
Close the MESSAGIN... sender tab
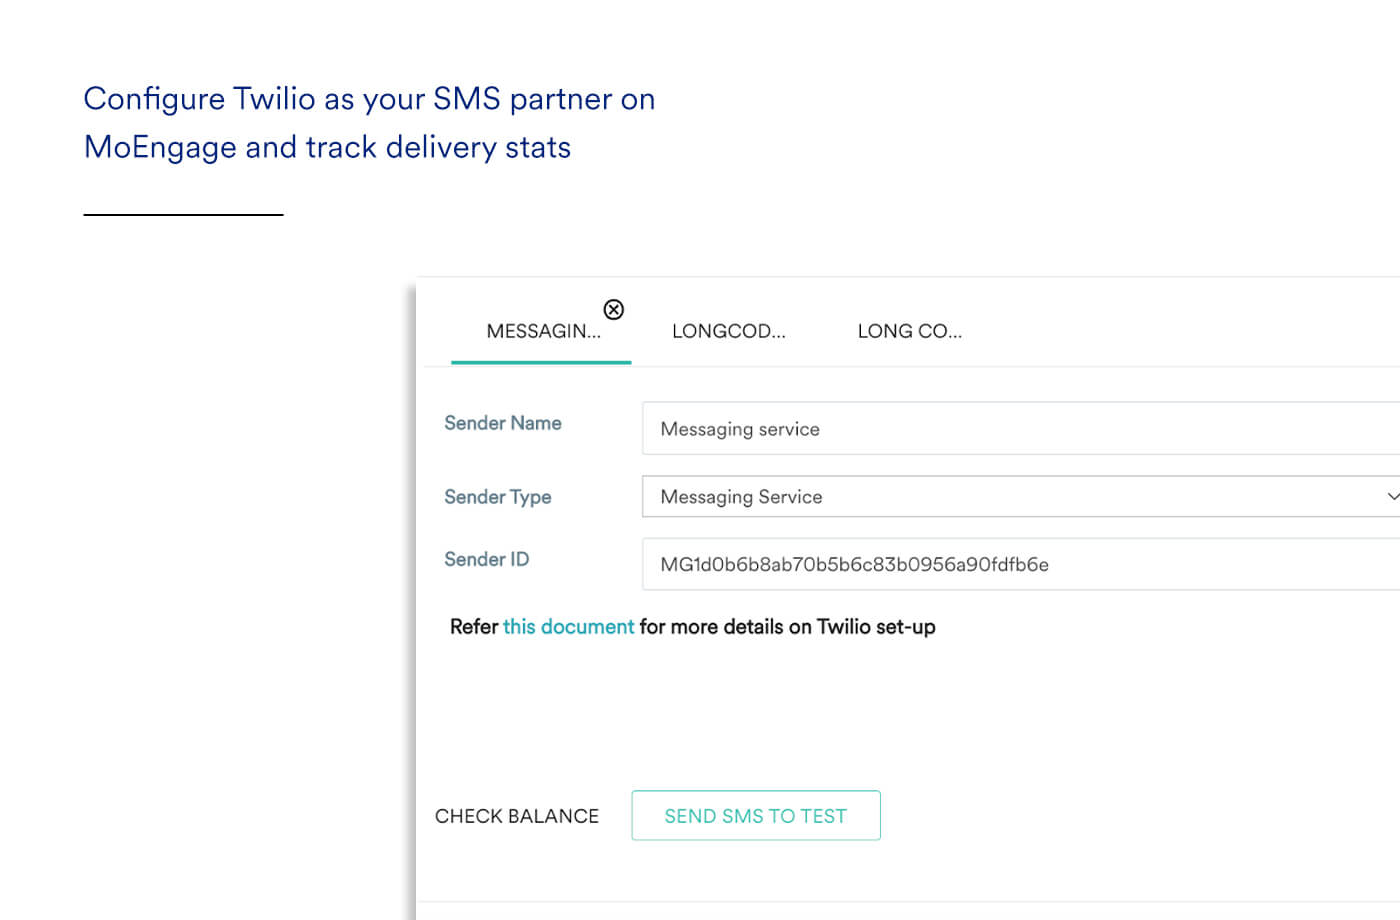pos(614,309)
